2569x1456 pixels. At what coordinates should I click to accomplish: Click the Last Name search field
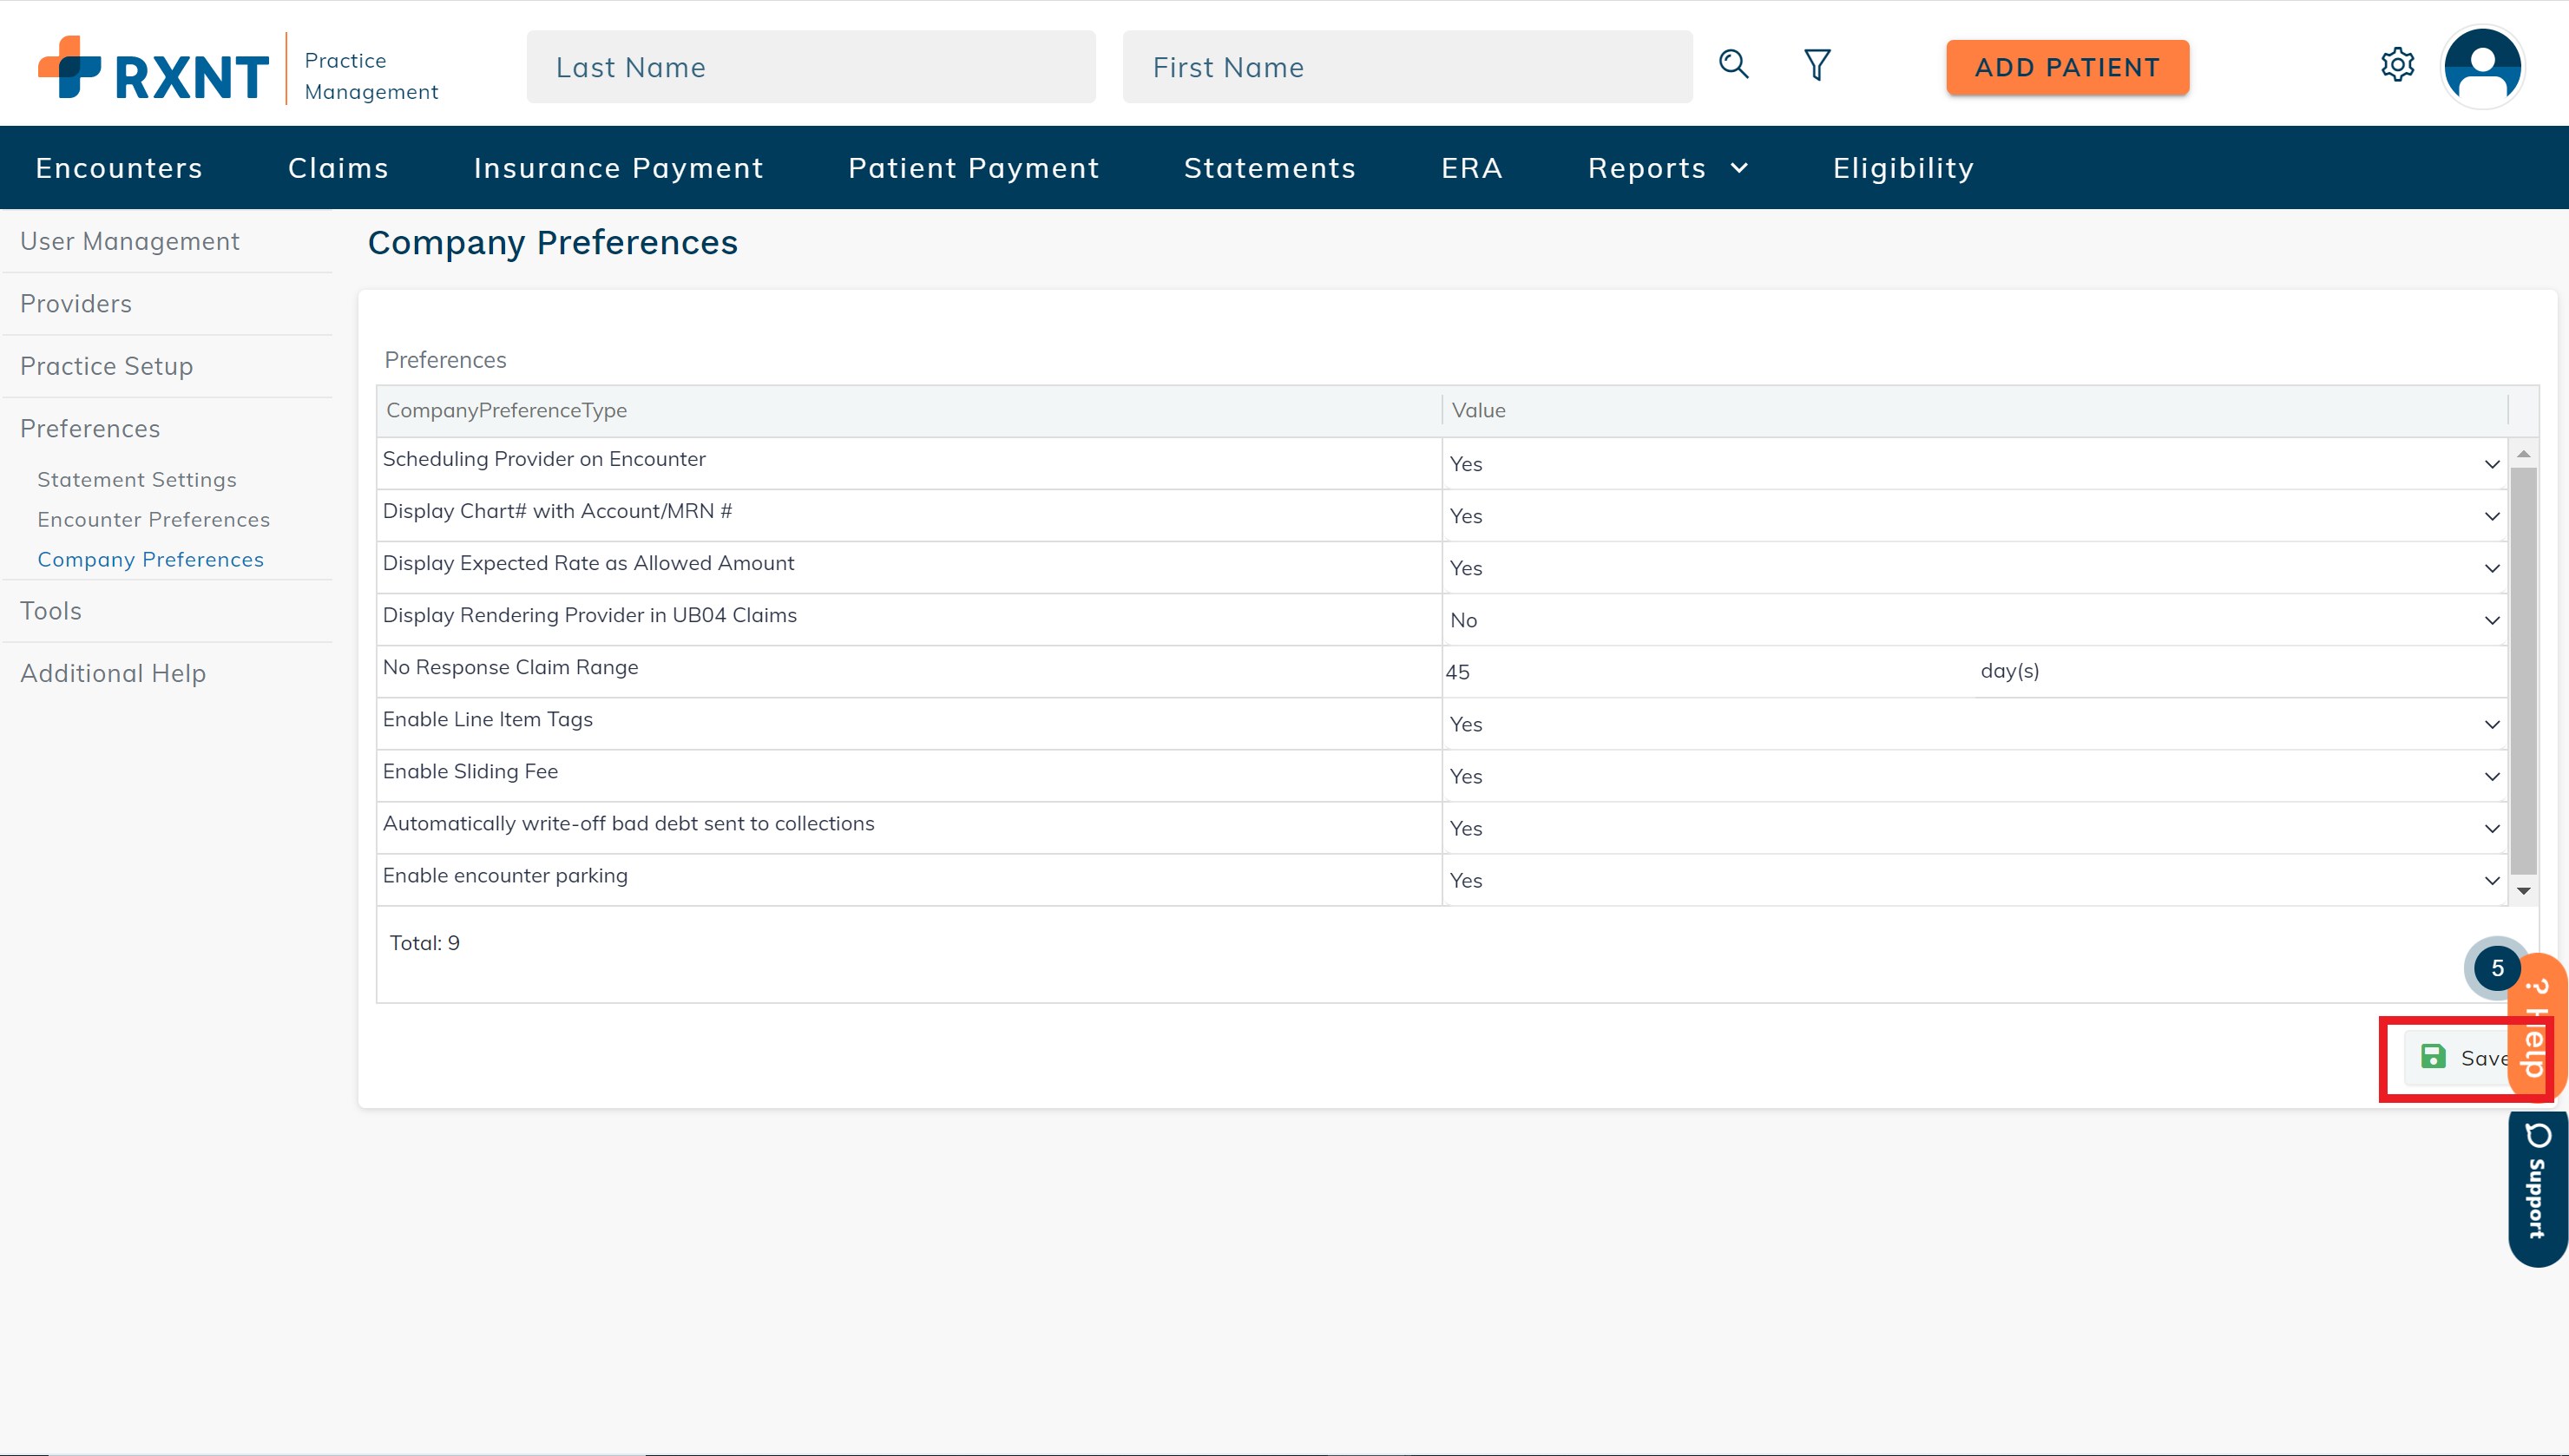click(811, 67)
